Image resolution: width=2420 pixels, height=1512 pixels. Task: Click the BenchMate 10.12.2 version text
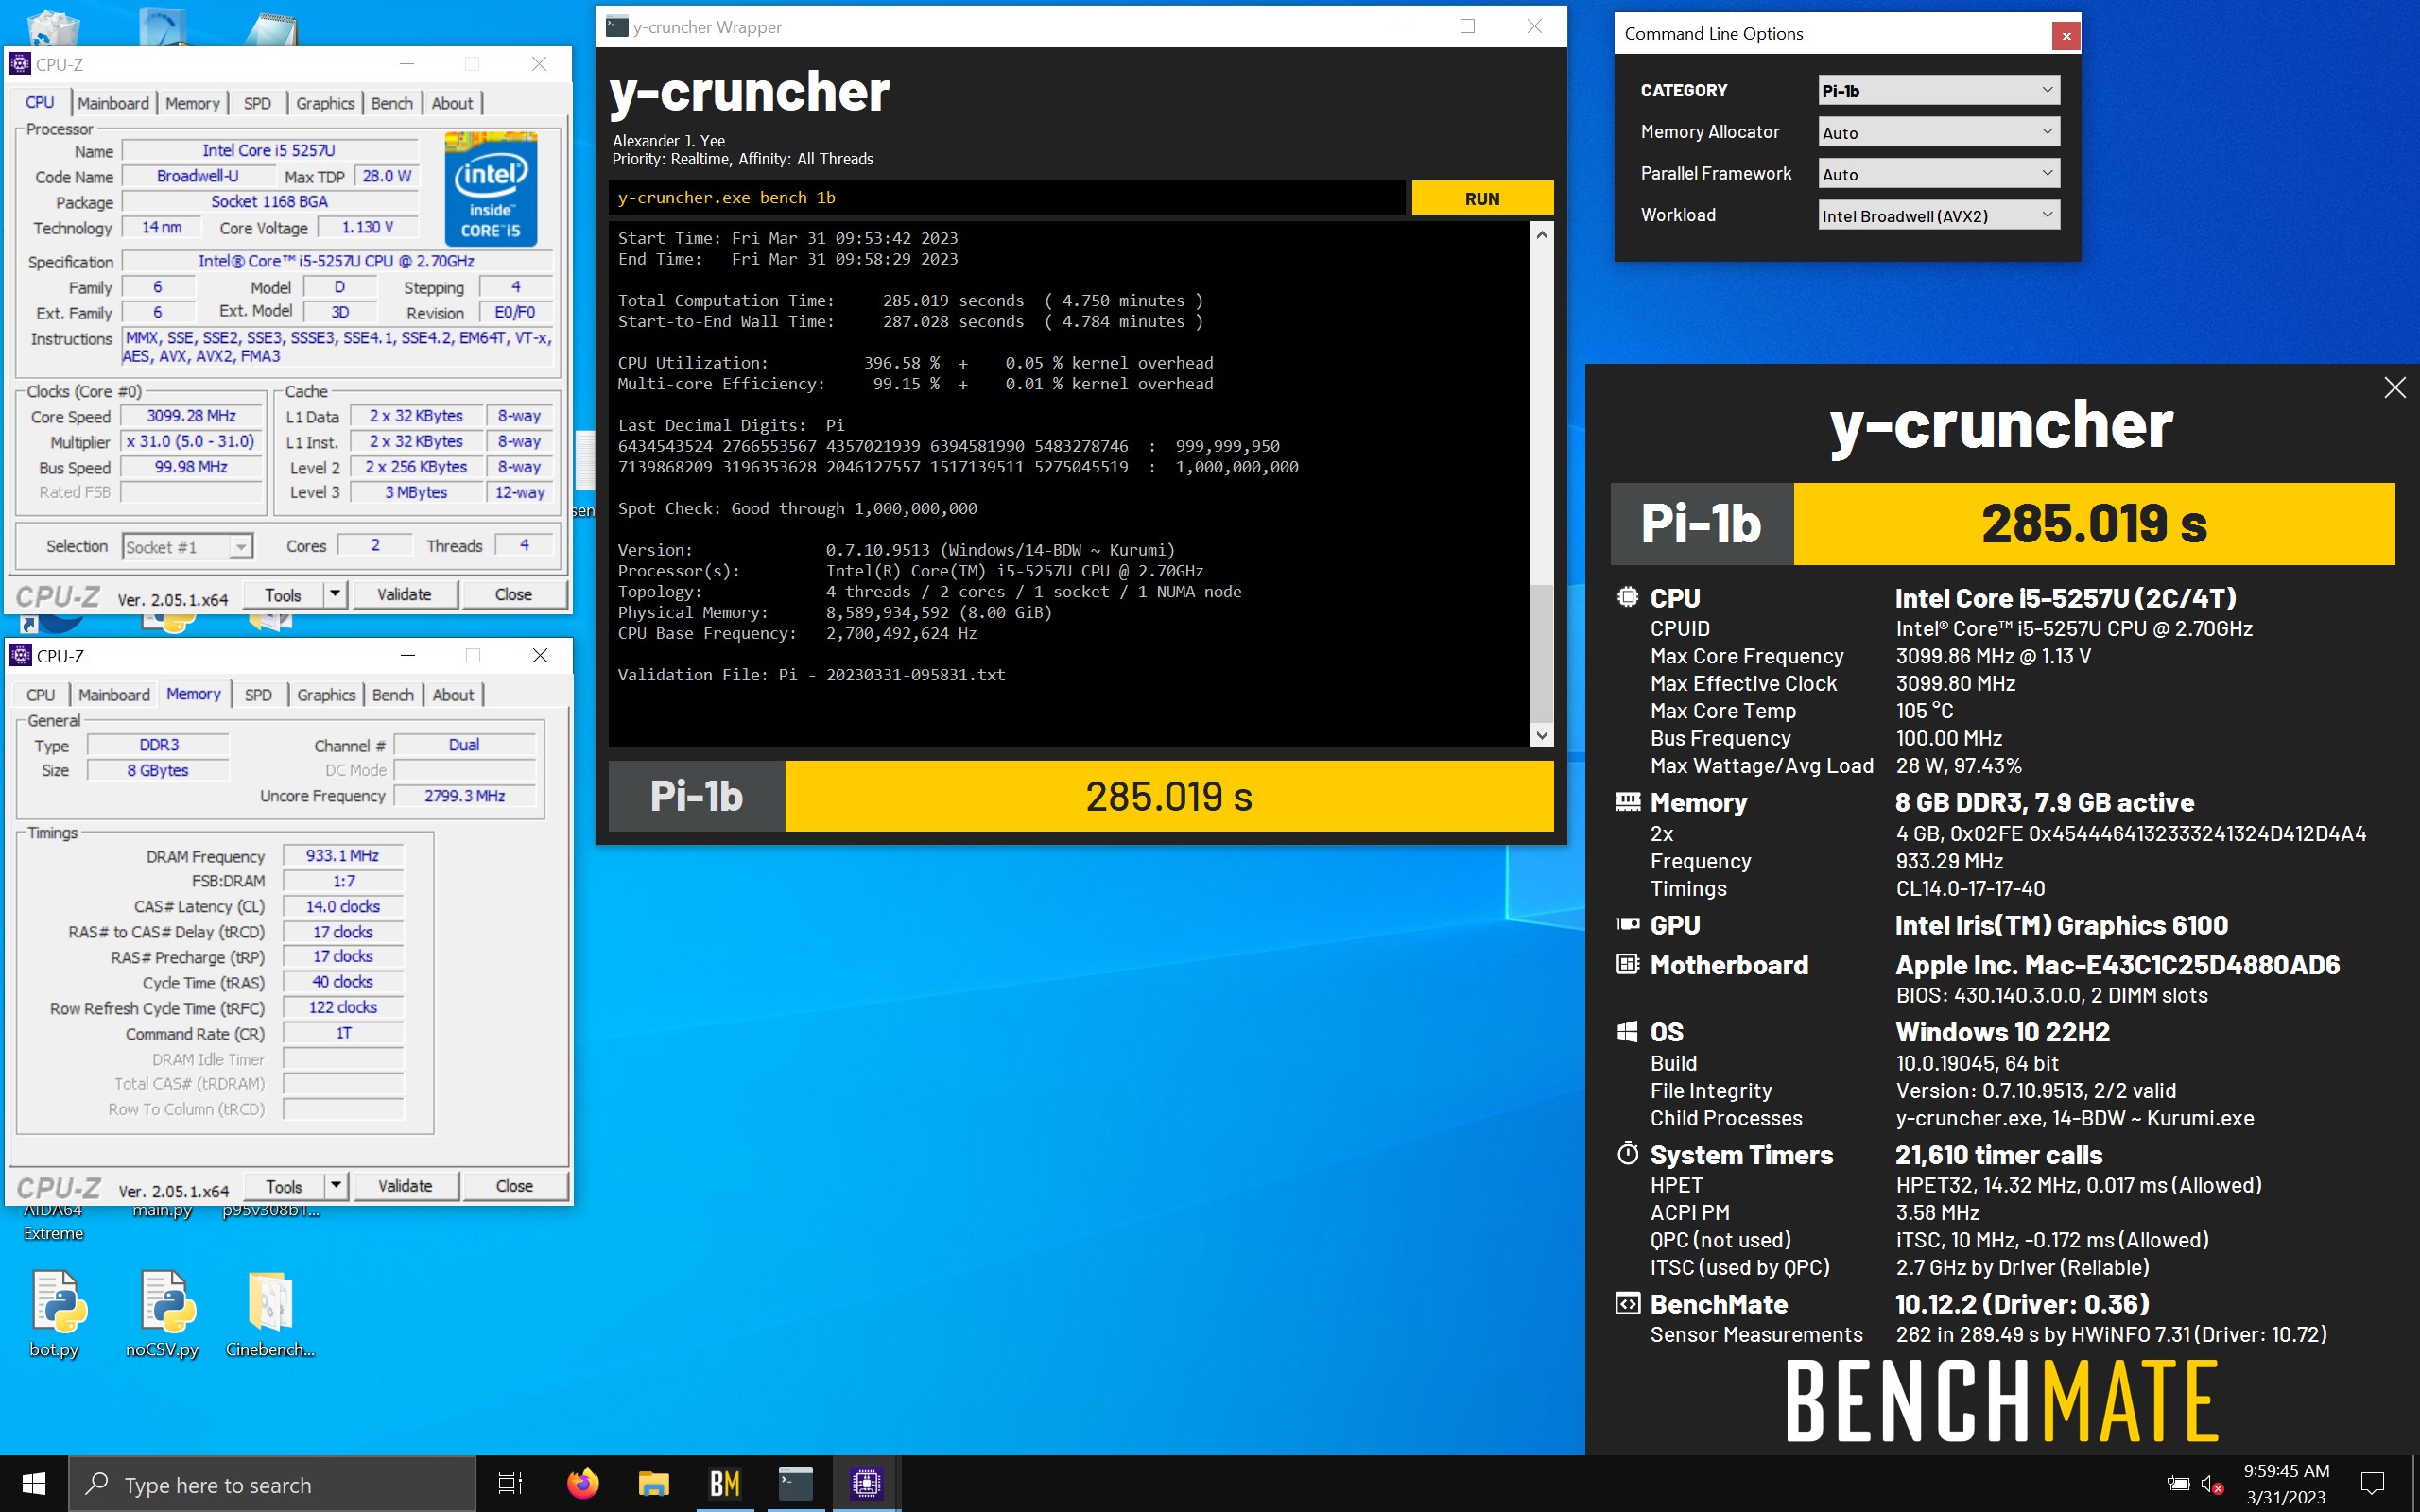click(x=2022, y=1304)
